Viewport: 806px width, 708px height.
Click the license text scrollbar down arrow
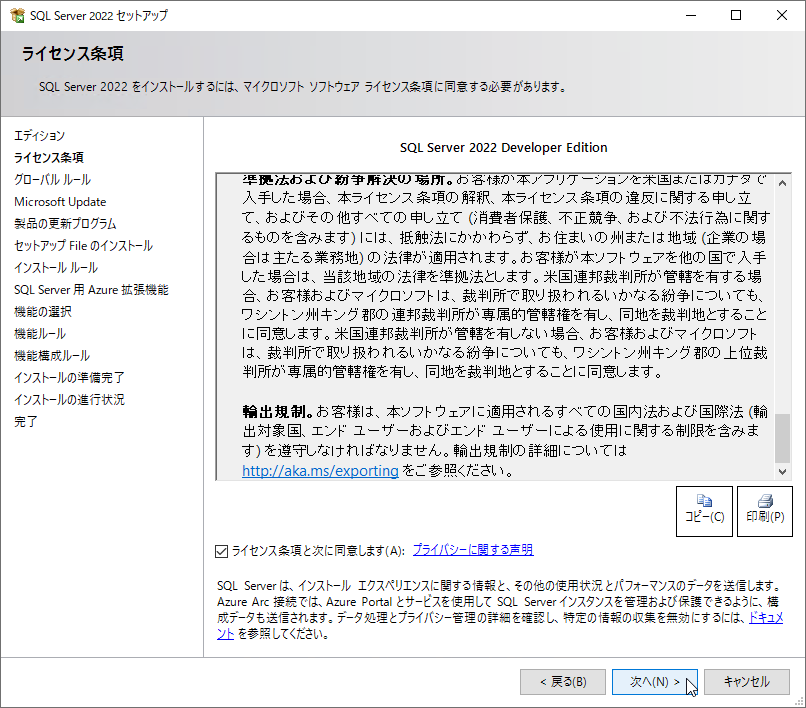[782, 471]
